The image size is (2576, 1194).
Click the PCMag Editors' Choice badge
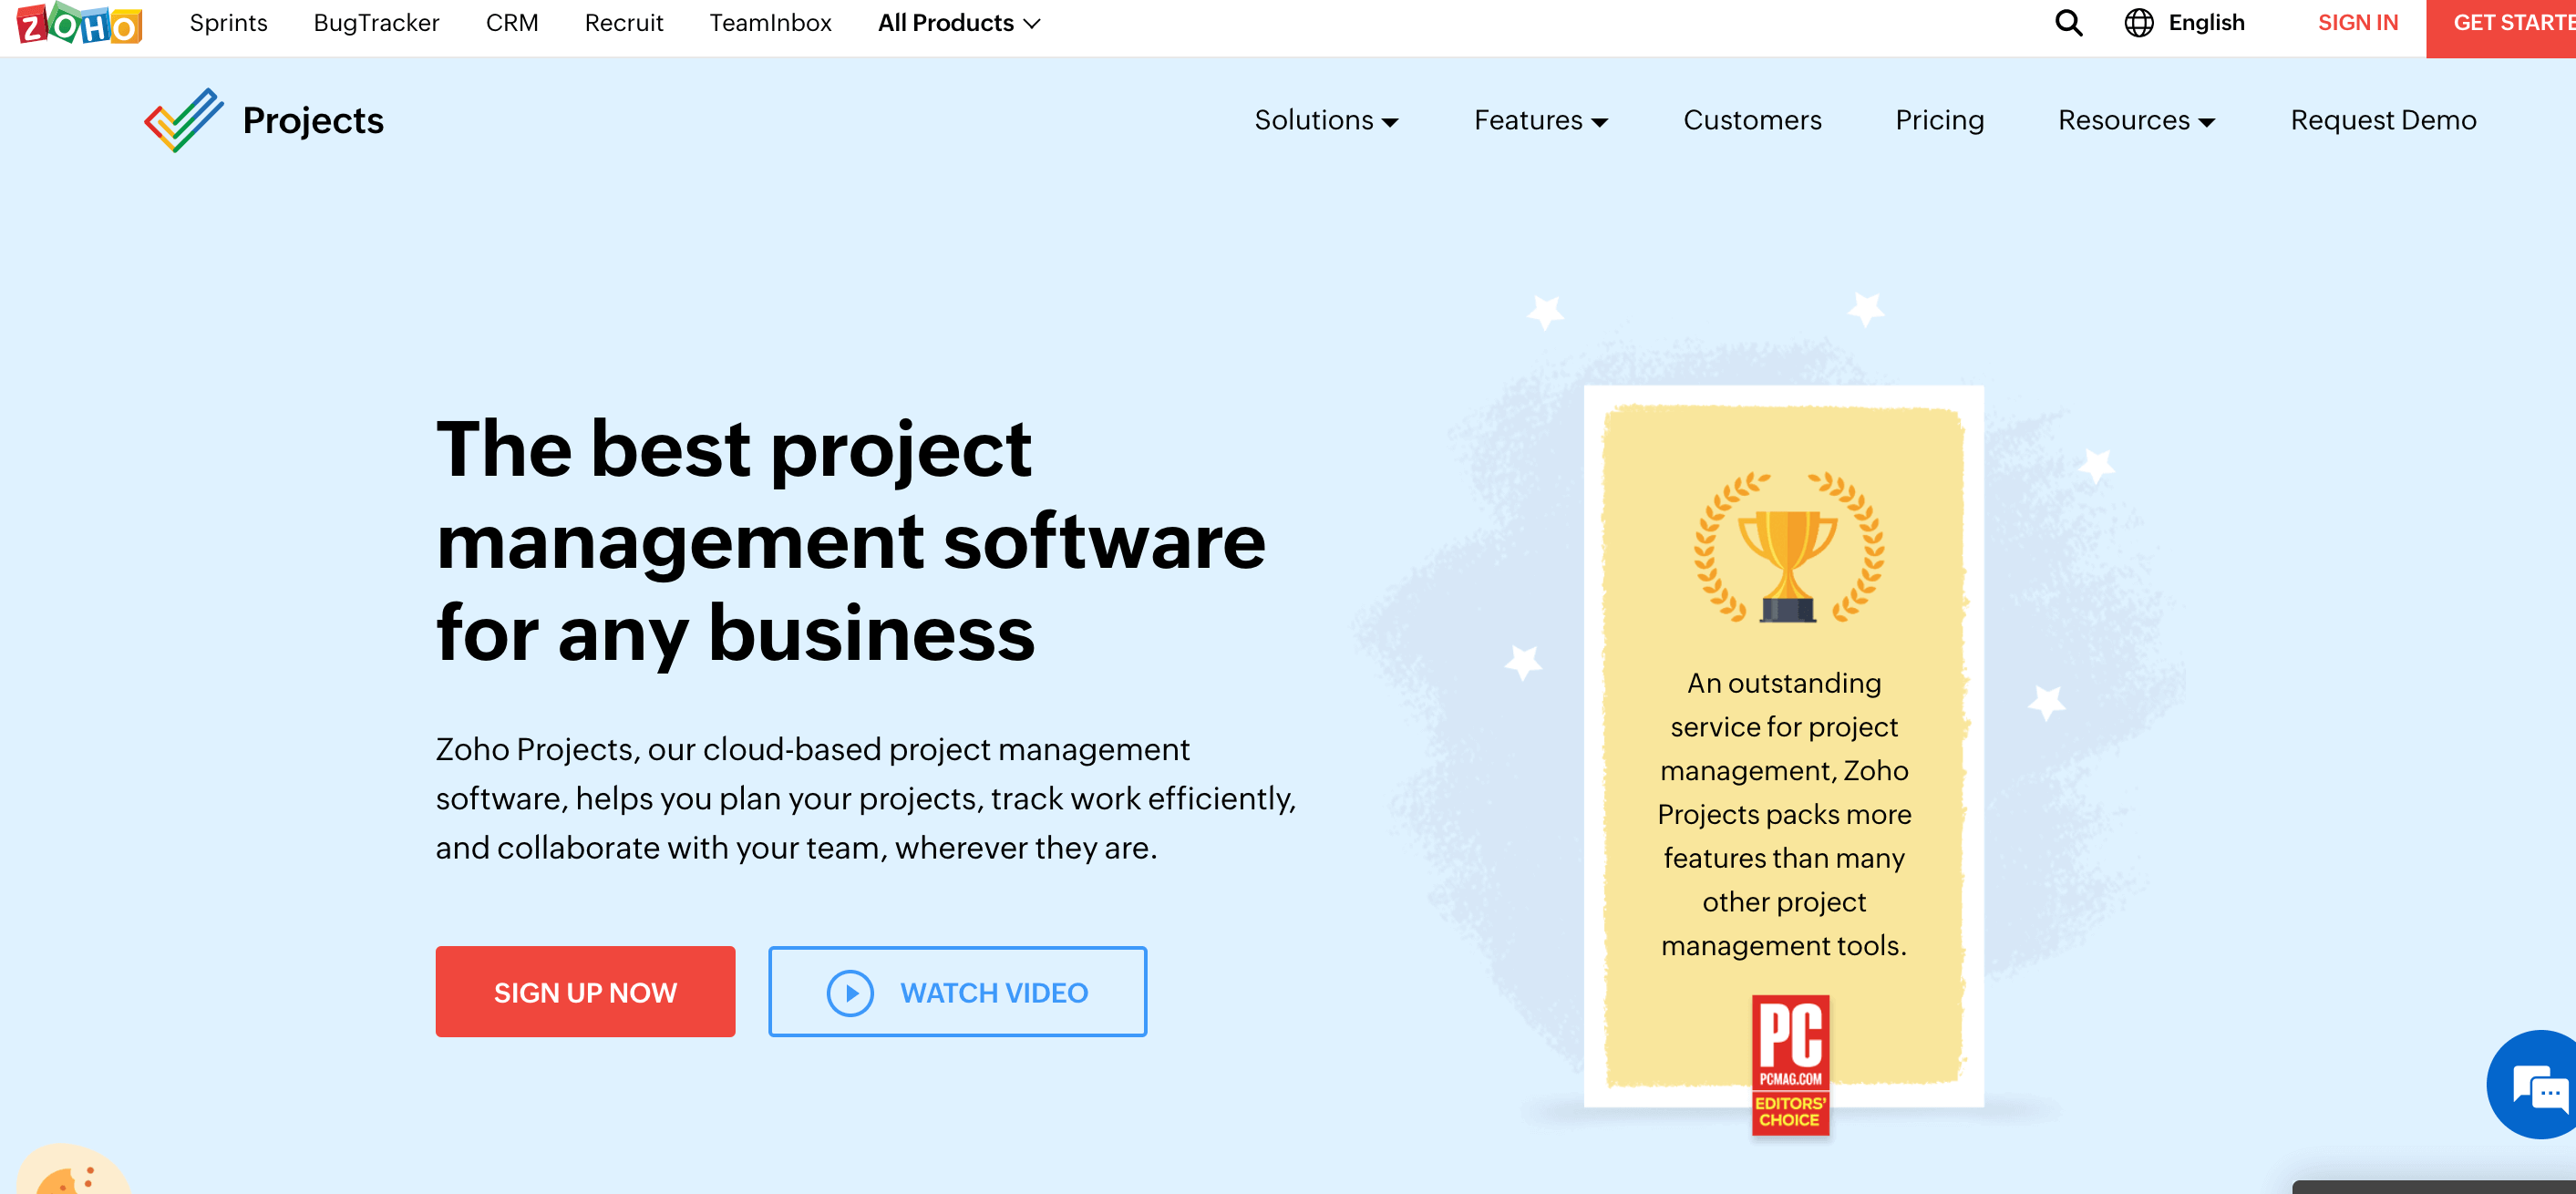pos(1790,1065)
